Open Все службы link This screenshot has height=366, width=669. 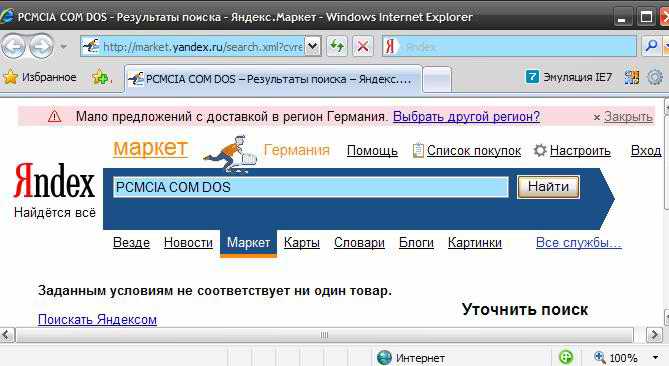(579, 243)
